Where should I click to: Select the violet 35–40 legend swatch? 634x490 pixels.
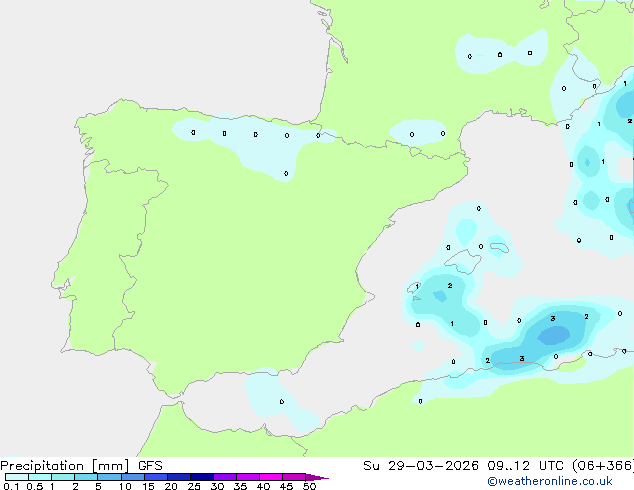point(248,477)
